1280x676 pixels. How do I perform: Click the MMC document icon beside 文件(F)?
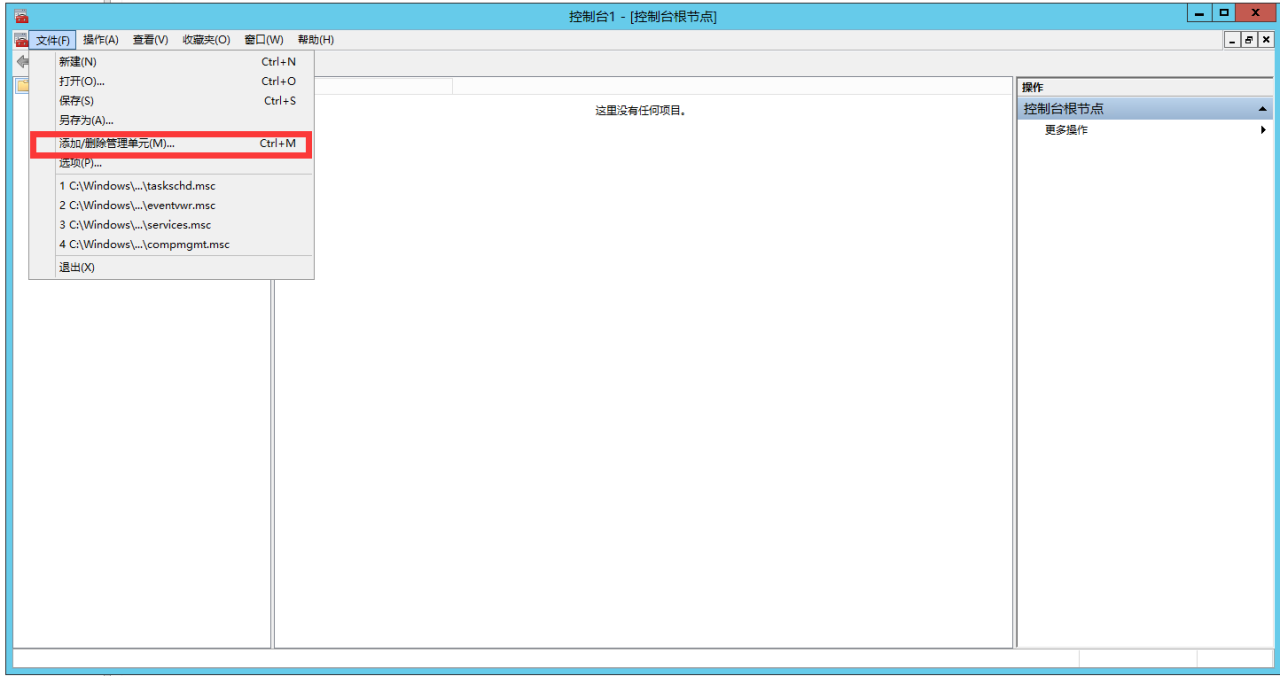(x=21, y=40)
